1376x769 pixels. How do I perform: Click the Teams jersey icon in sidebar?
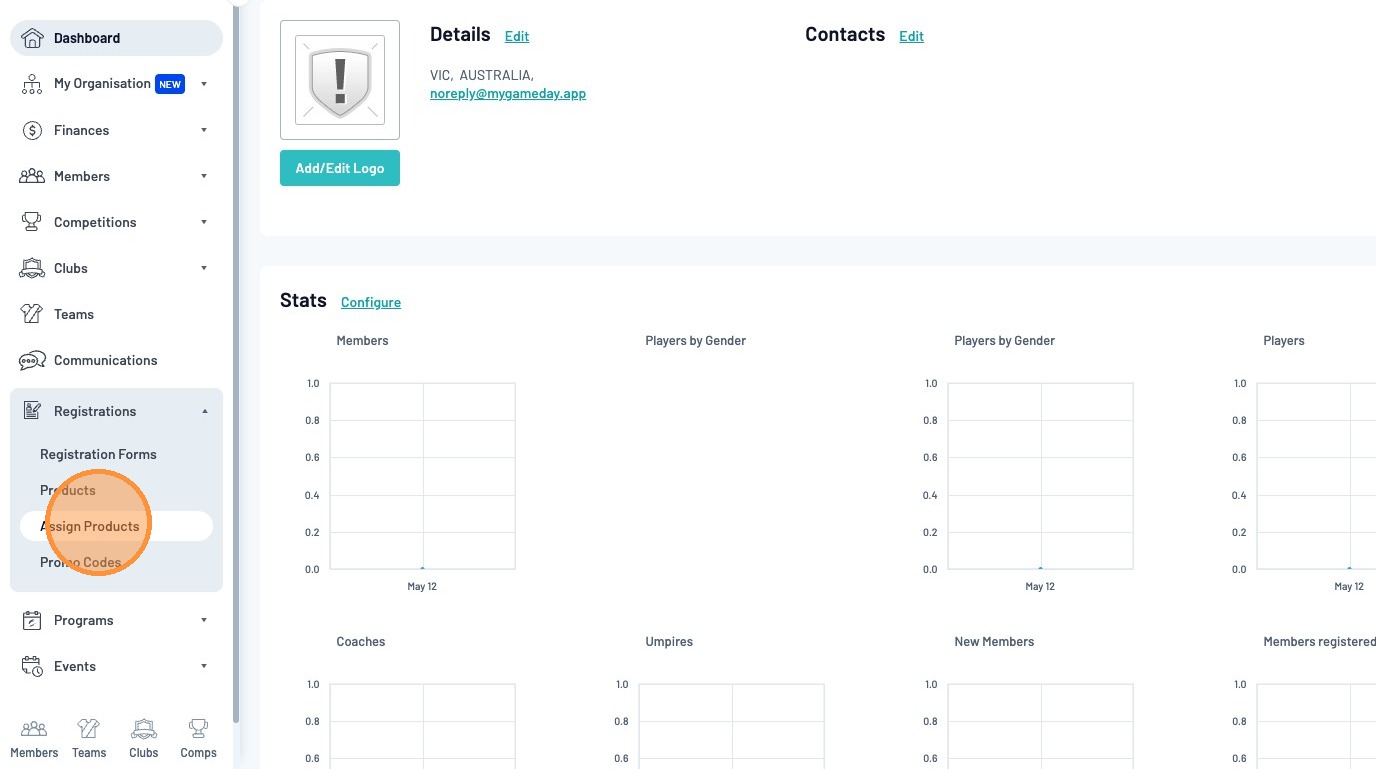coord(32,314)
